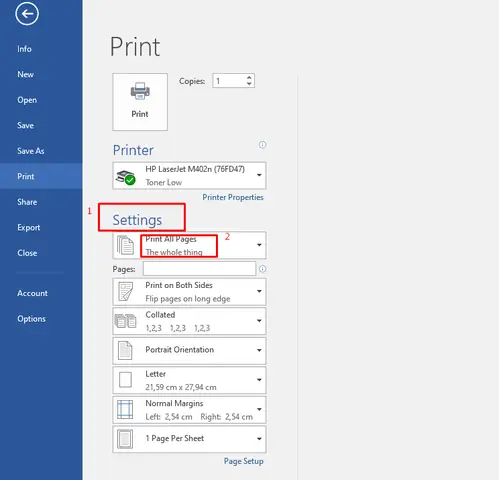This screenshot has height=480, width=499.
Task: Click the printer icon on Print button
Action: (140, 91)
